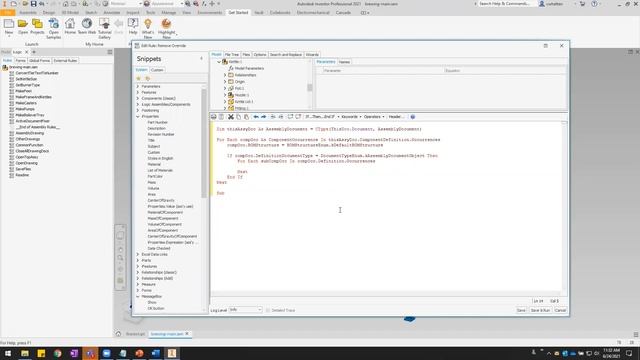This screenshot has height=360, width=640.
Task: Select the MakeCasters rule
Action: pyautogui.click(x=26, y=103)
